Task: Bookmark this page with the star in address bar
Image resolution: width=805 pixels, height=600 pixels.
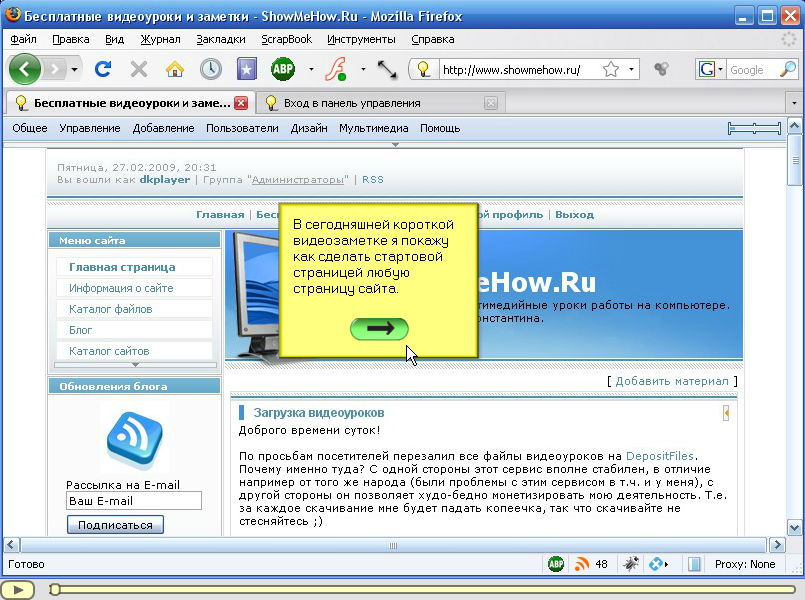Action: click(610, 69)
